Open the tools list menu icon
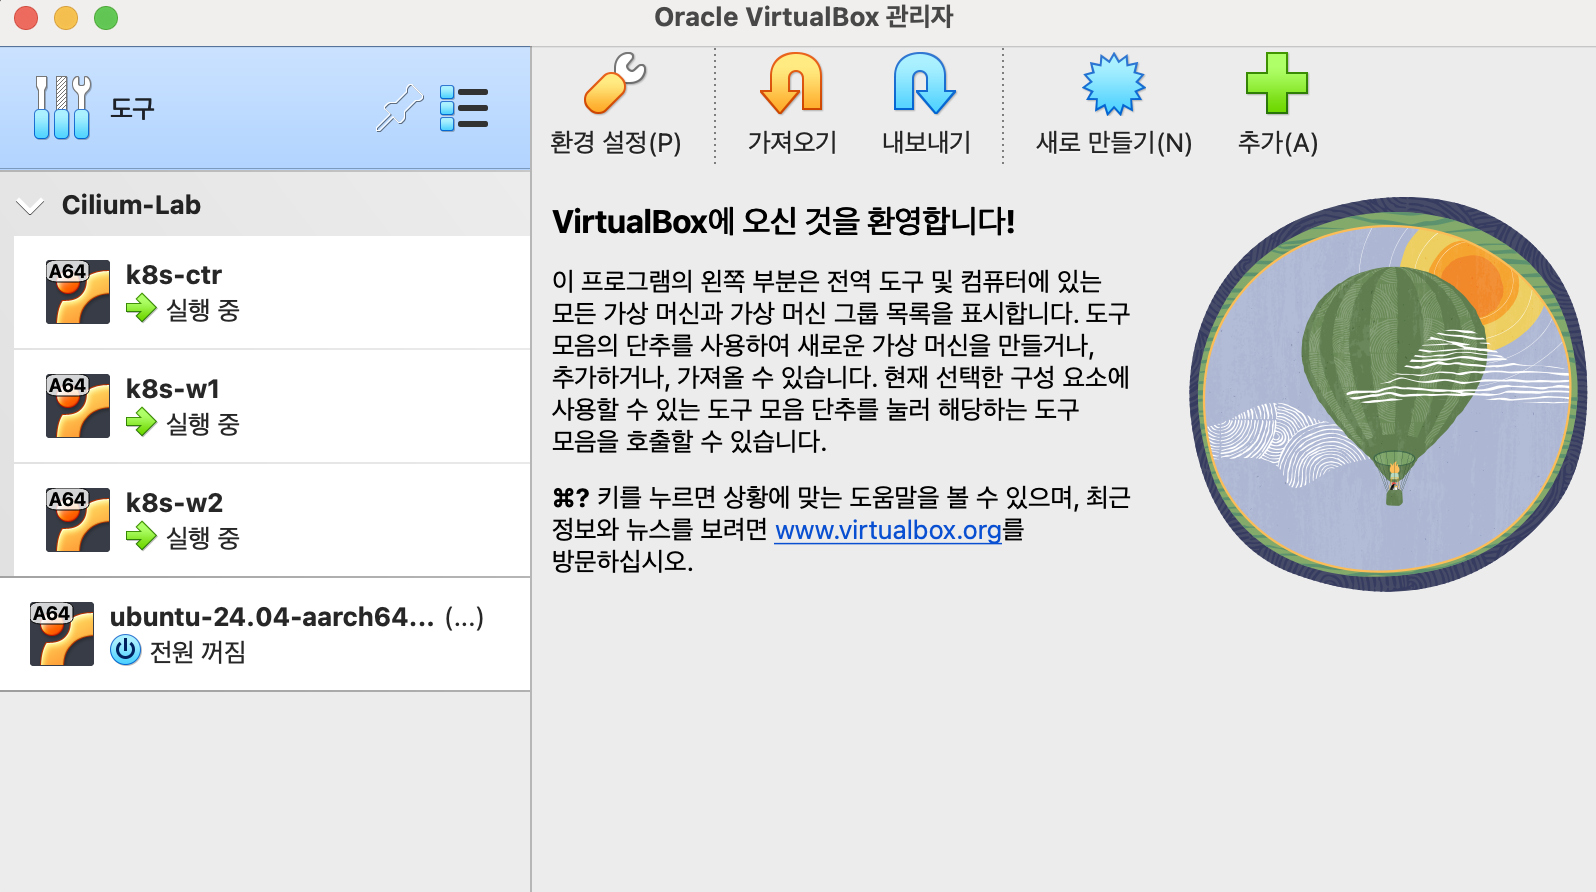 [464, 108]
